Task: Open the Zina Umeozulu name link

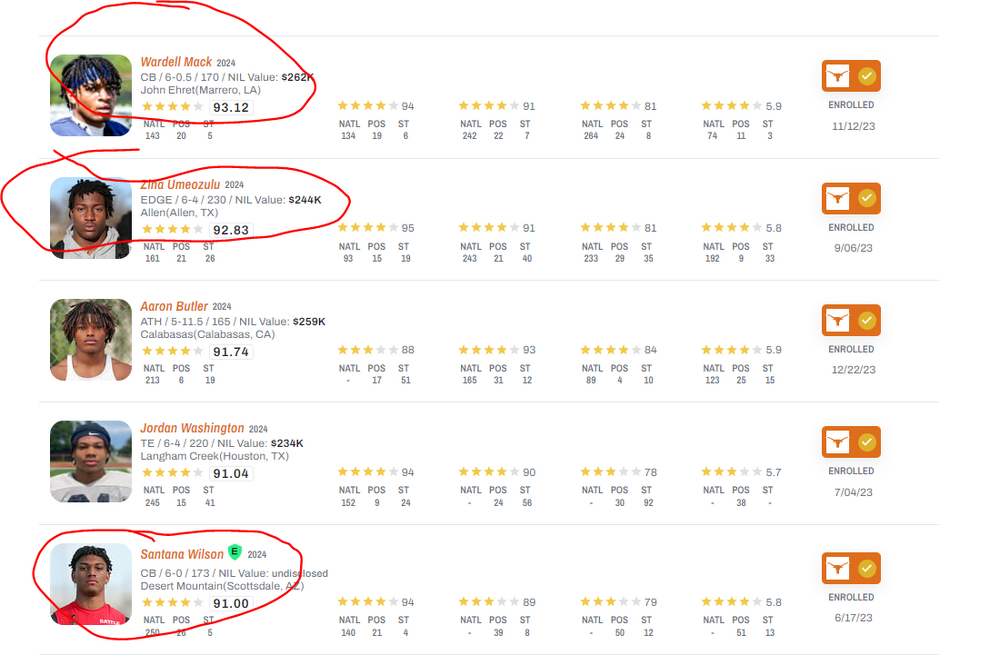Action: [x=180, y=184]
